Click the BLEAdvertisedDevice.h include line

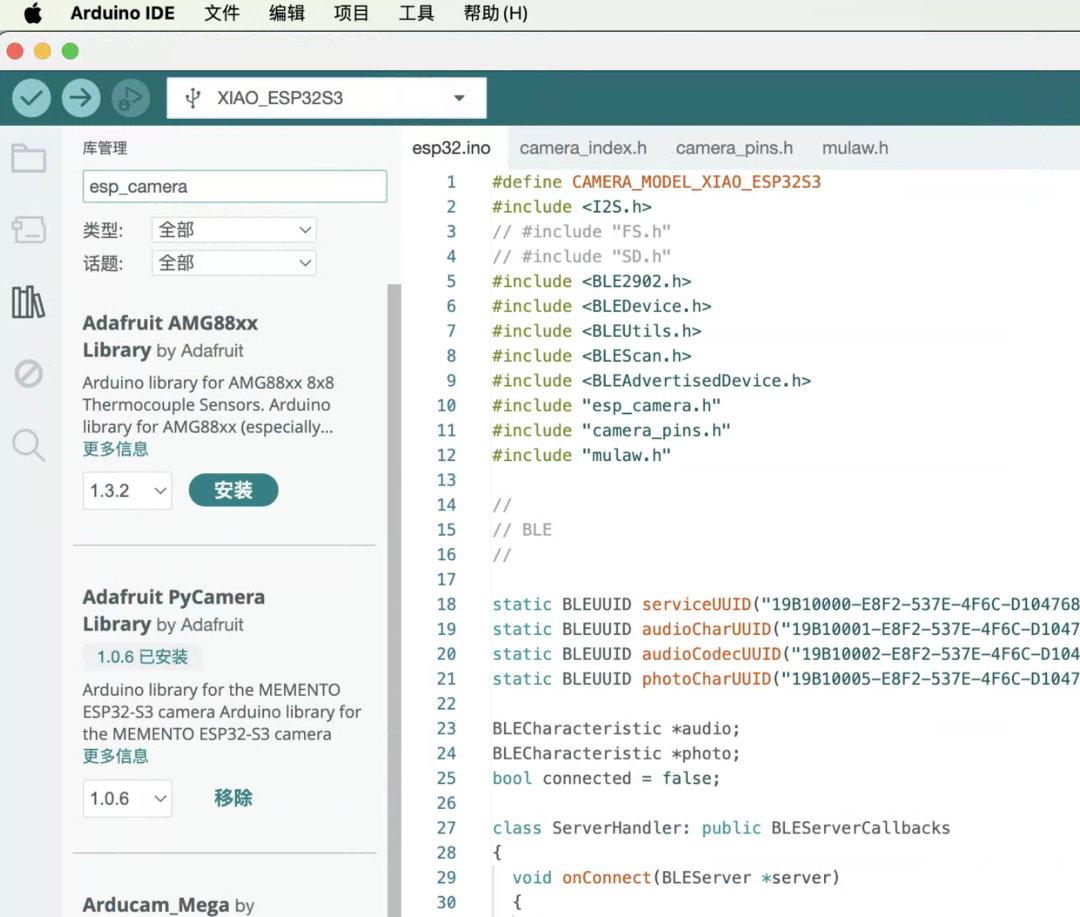pyautogui.click(x=652, y=381)
